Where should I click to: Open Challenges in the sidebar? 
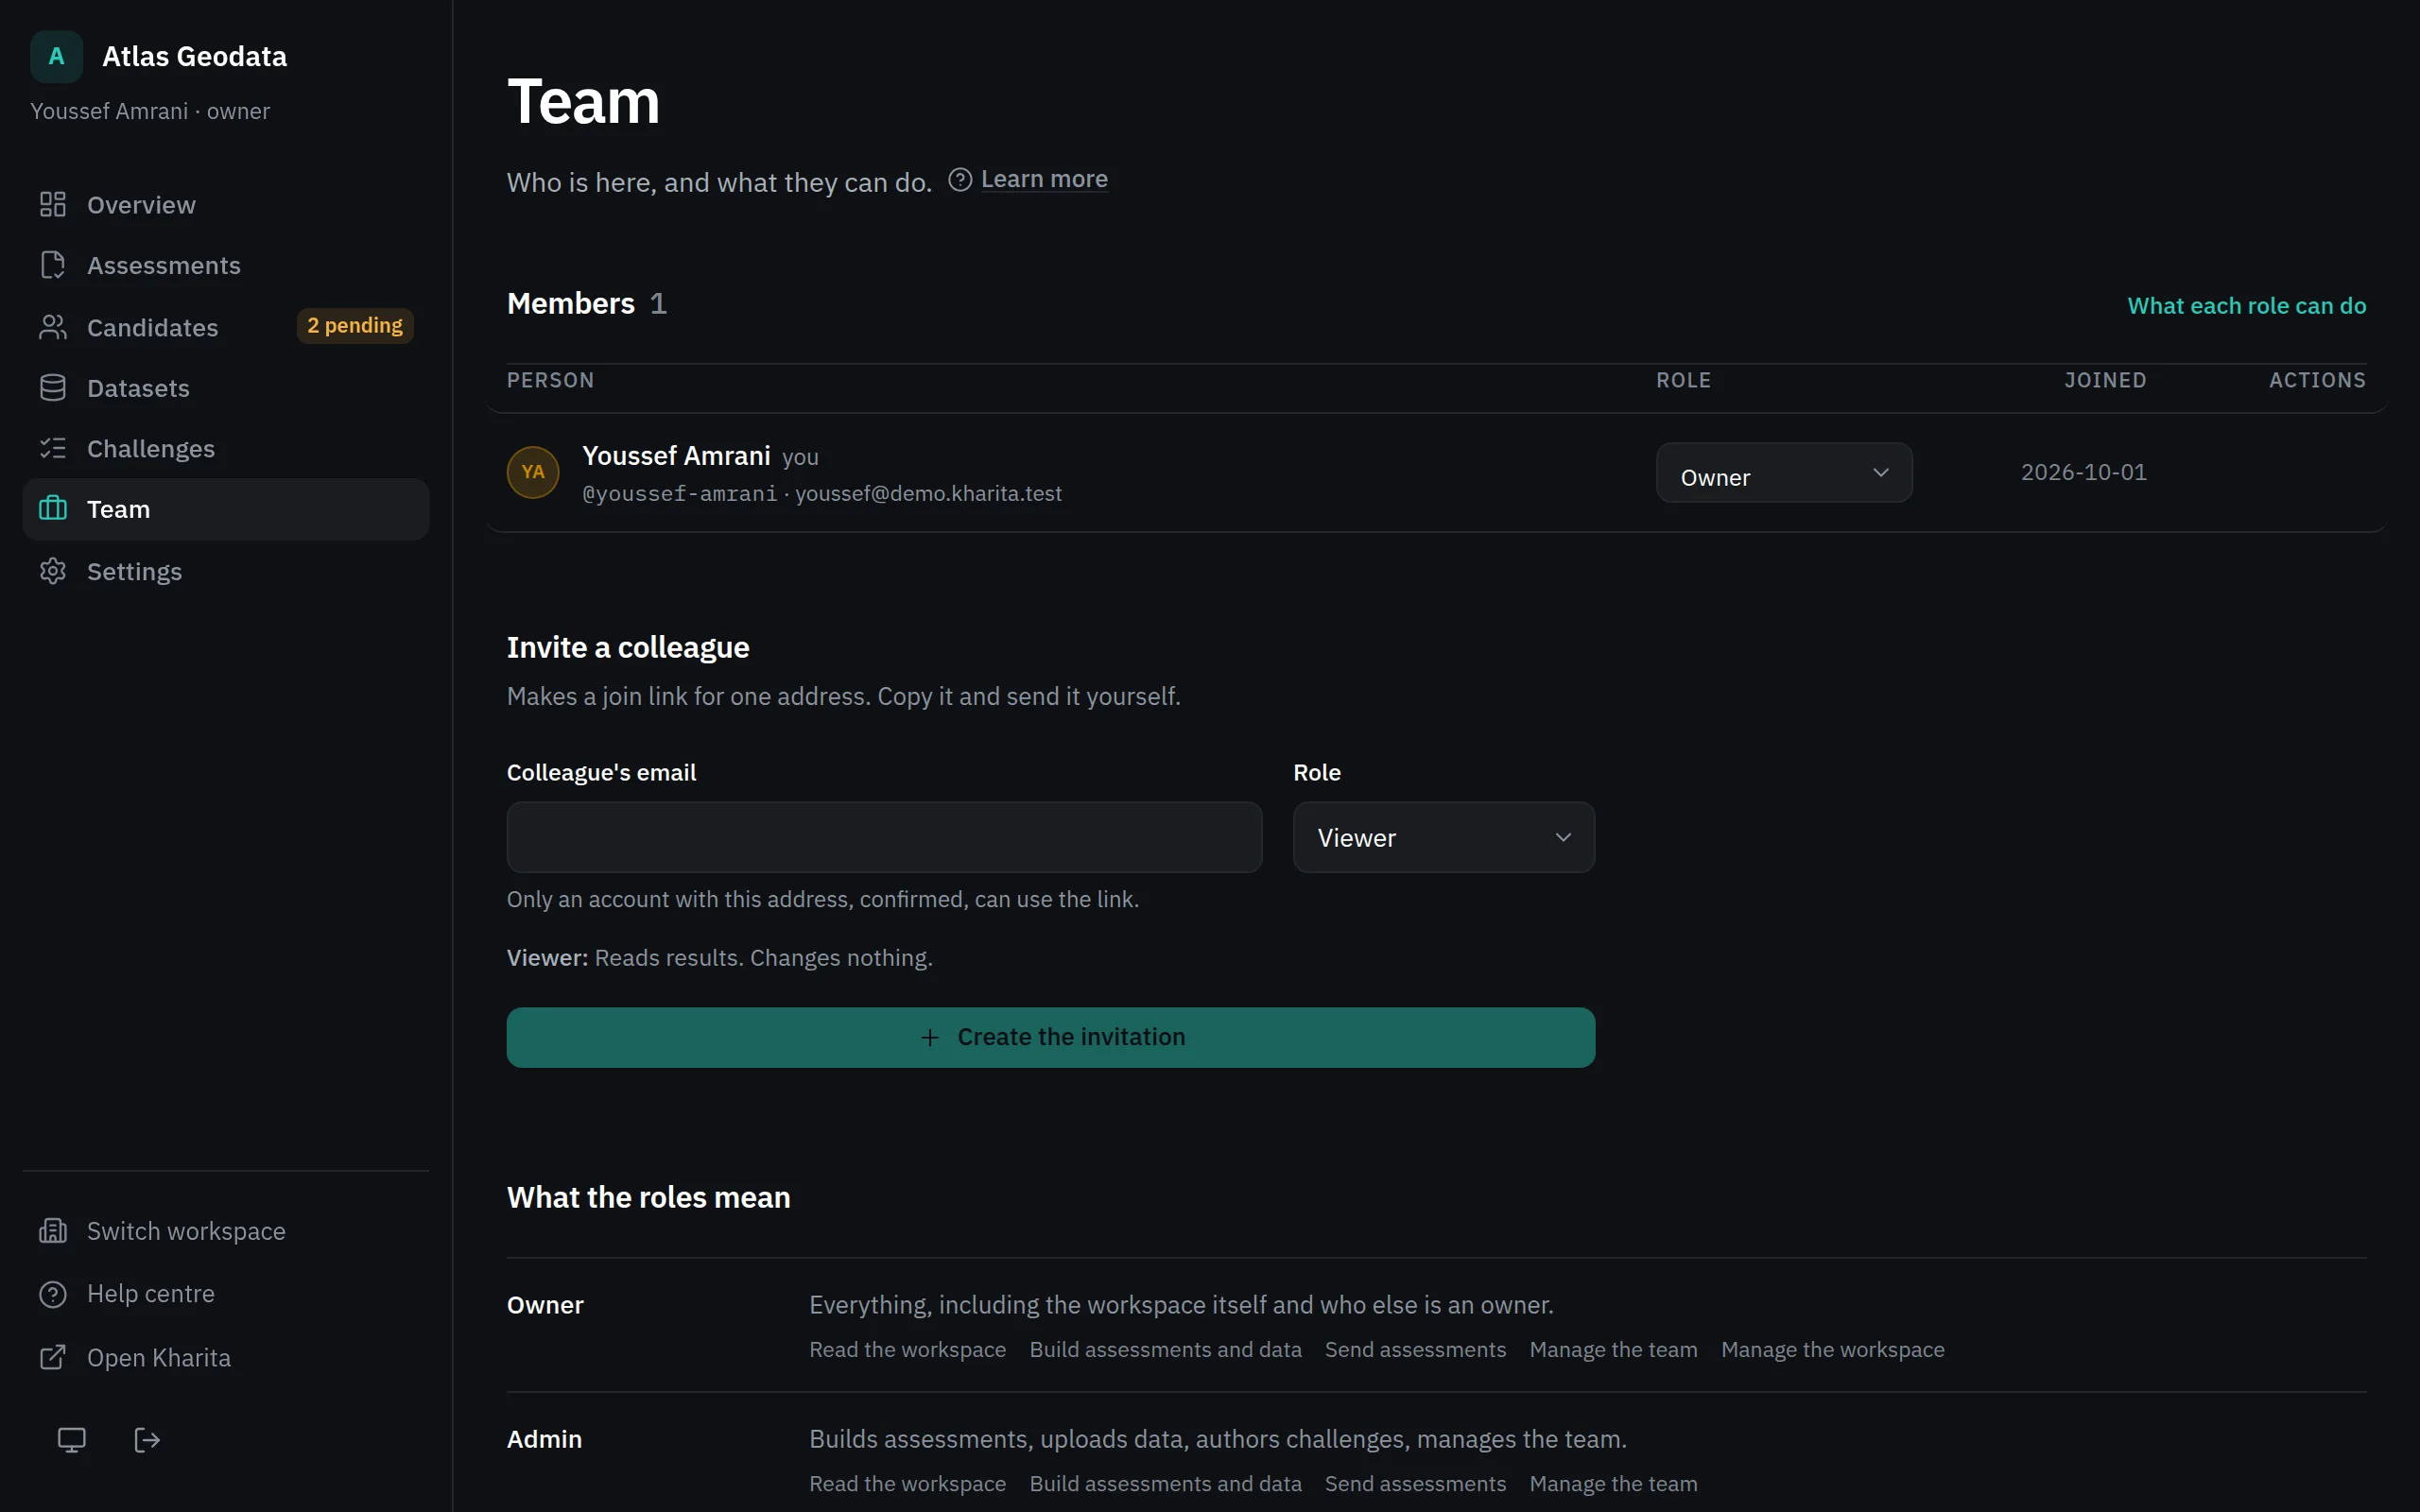[x=226, y=448]
